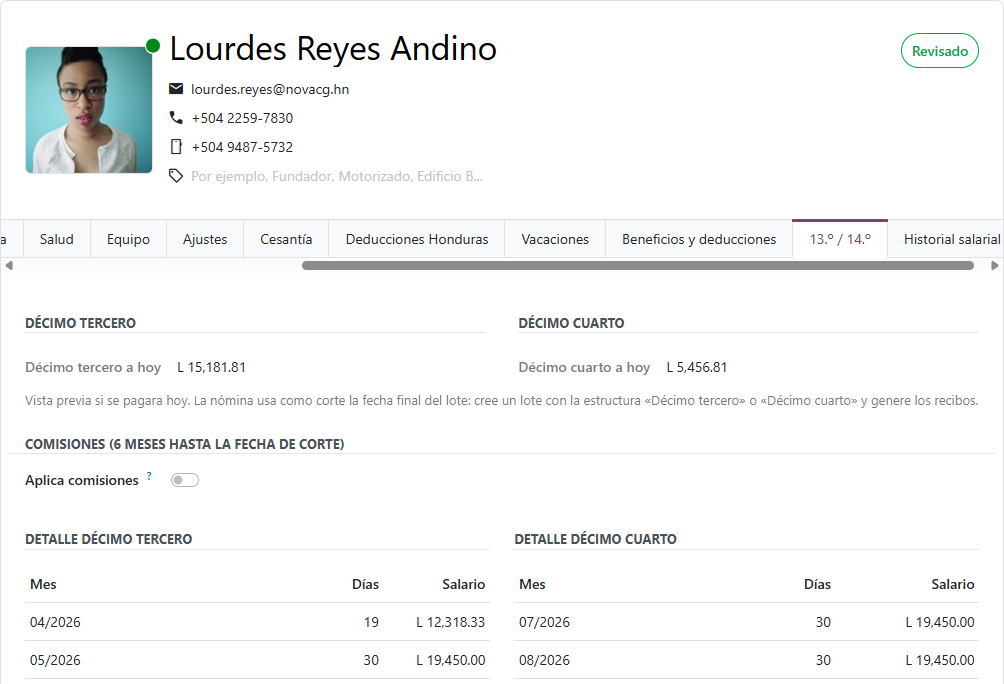Click the 07/2026 row in Detalle décimo cuarto
The height and width of the screenshot is (684, 1004).
747,622
